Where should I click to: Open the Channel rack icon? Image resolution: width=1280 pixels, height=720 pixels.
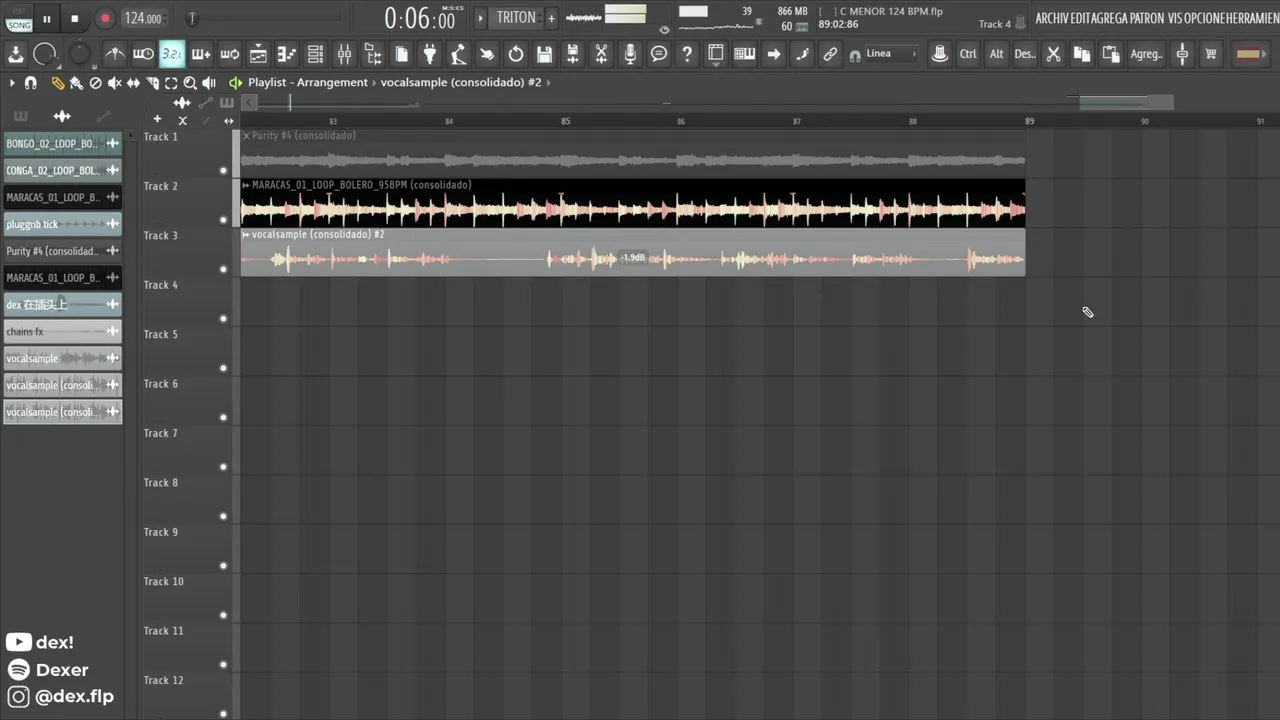tap(315, 54)
